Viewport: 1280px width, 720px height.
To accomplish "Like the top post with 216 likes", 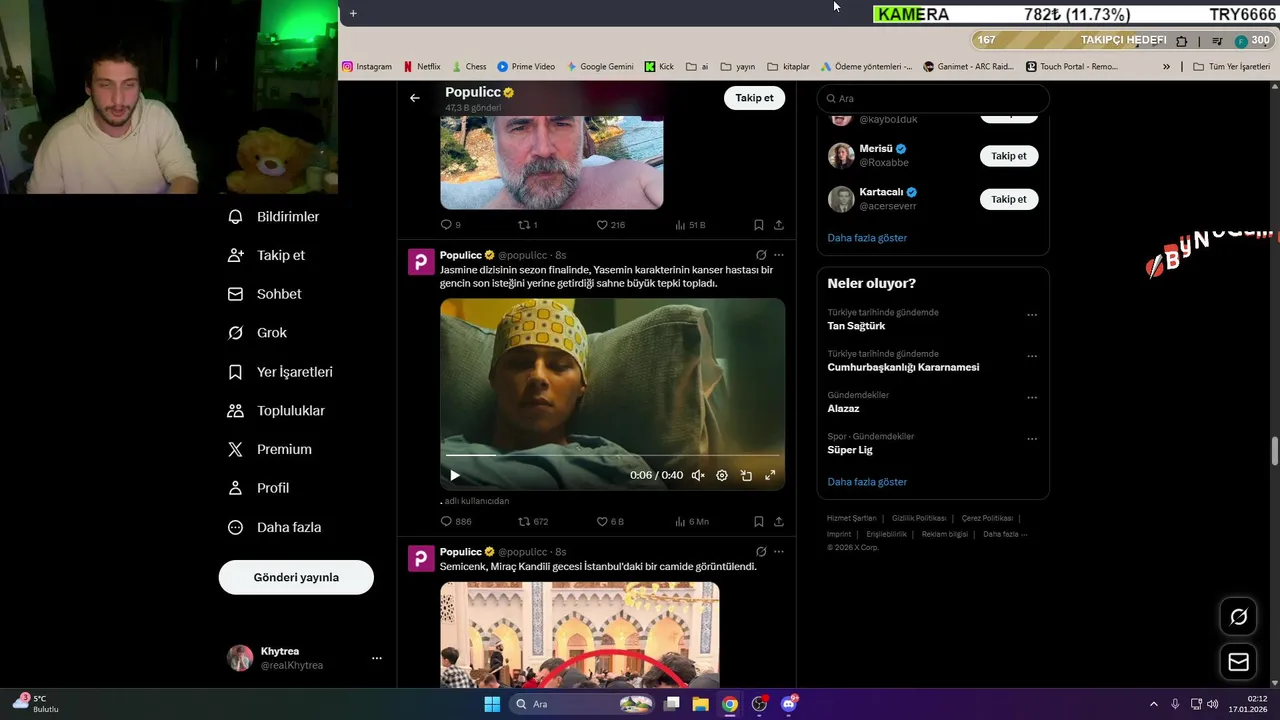I will coord(610,225).
